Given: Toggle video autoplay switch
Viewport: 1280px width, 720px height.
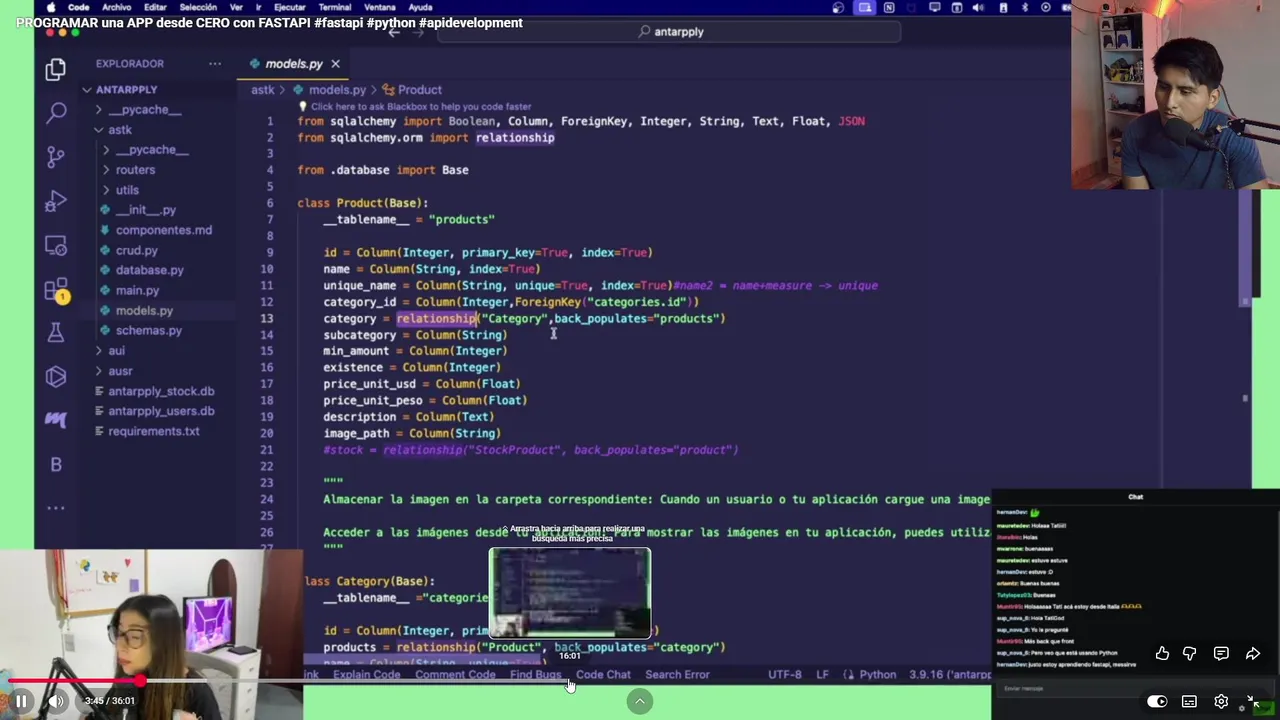Looking at the screenshot, I should [1157, 701].
